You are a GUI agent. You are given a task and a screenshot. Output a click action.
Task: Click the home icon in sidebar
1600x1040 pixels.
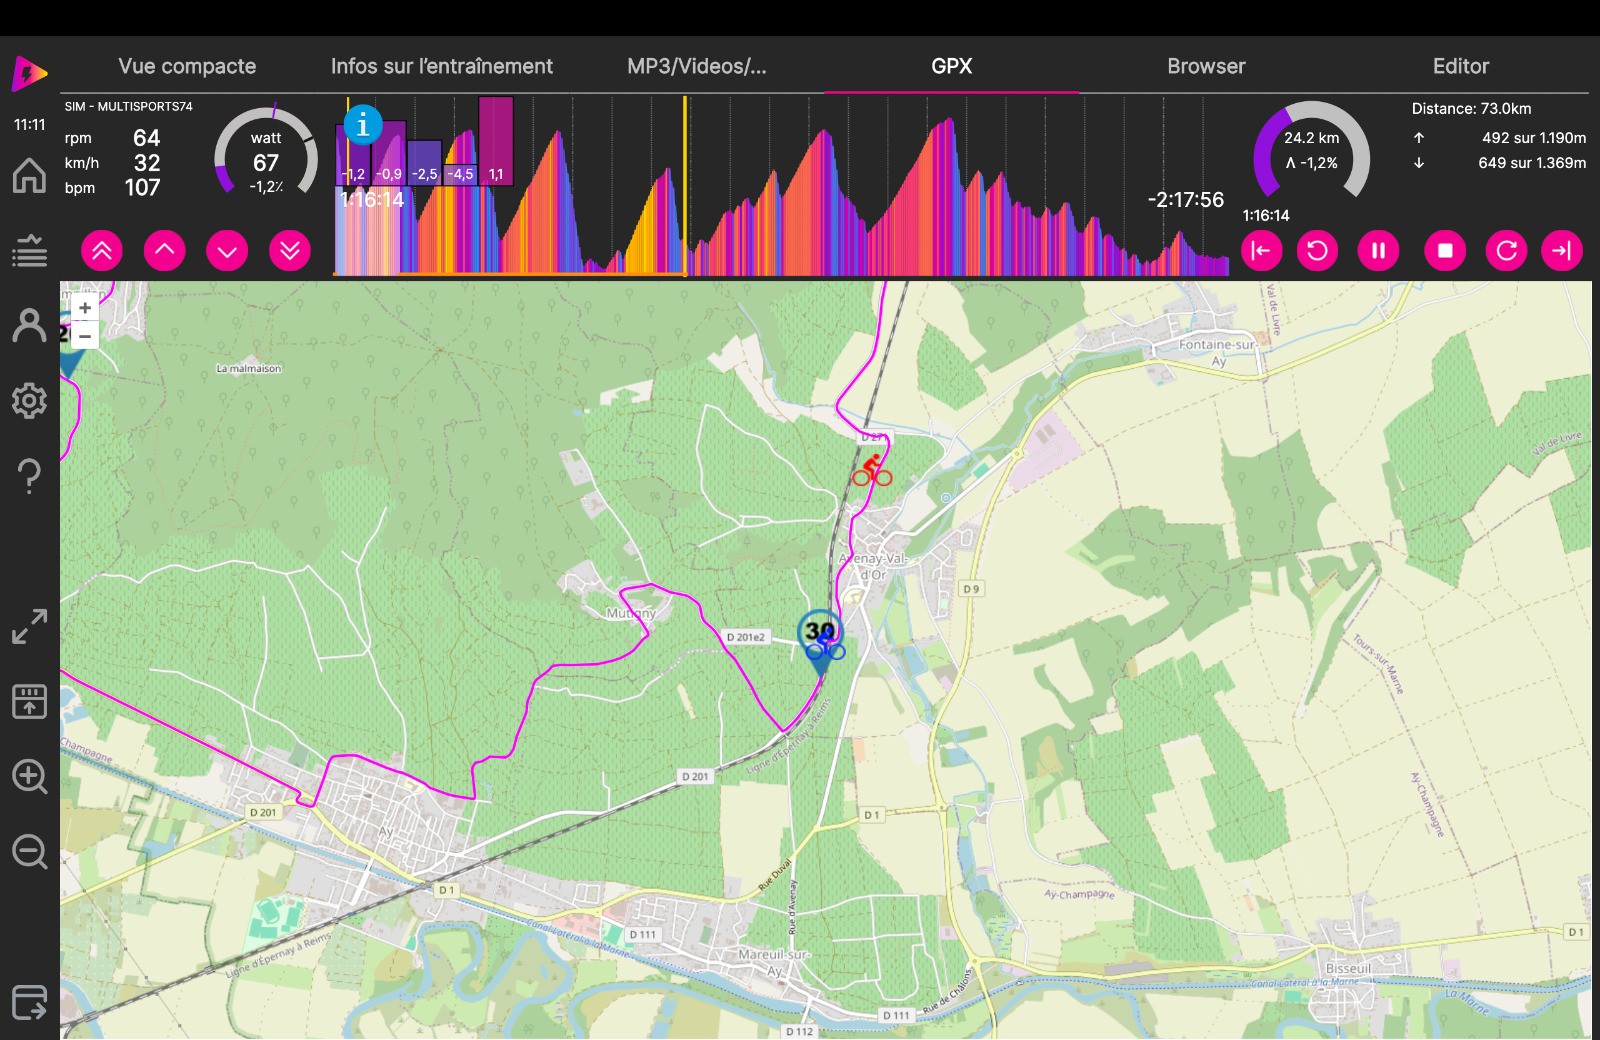pos(29,176)
